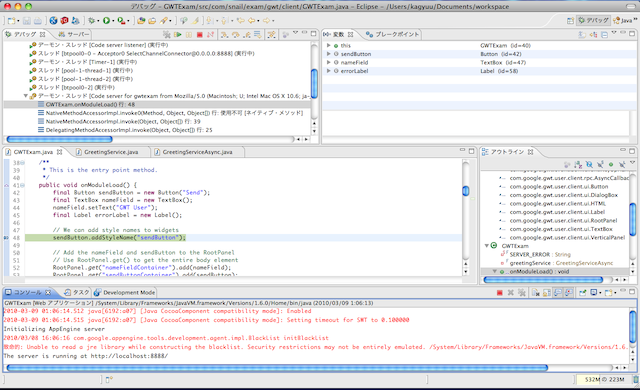Click the Disconnect icon in Debug view
This screenshot has height=390, width=640.
coord(210,35)
